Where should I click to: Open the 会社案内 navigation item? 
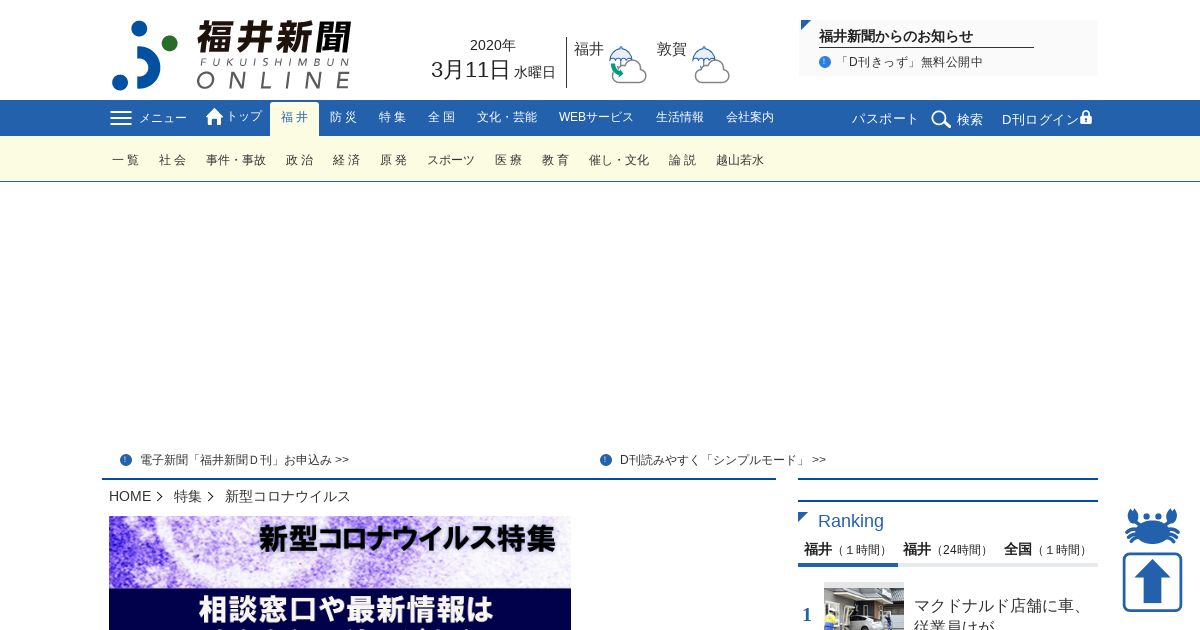750,117
